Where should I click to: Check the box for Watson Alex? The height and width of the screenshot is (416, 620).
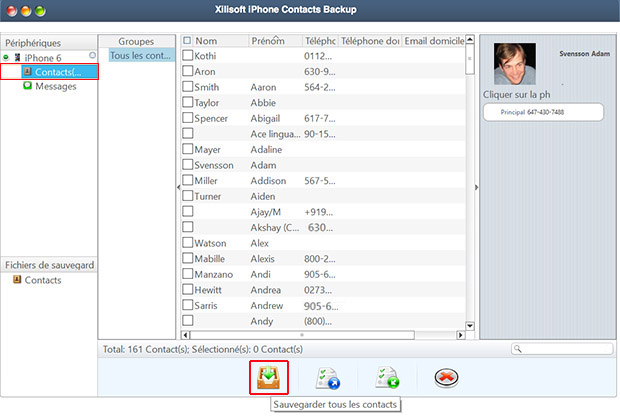[187, 242]
